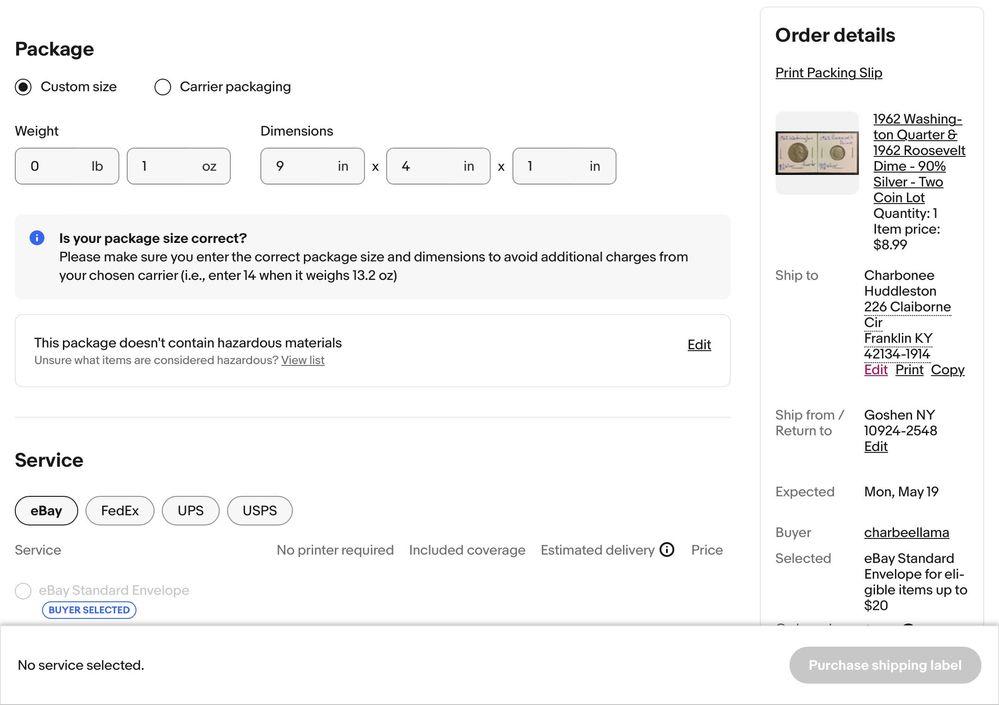Click the Estimated delivery info icon
The image size is (999, 705).
(x=666, y=550)
